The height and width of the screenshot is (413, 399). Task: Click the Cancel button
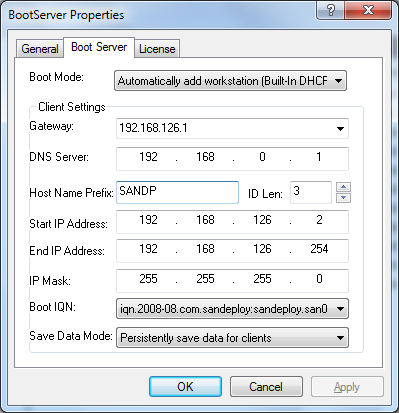click(266, 387)
